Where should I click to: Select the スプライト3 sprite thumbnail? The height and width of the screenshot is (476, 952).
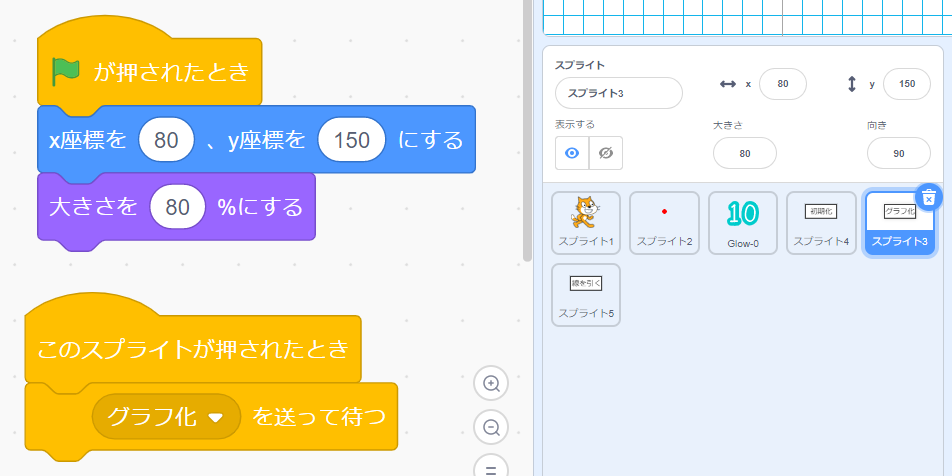pos(899,223)
